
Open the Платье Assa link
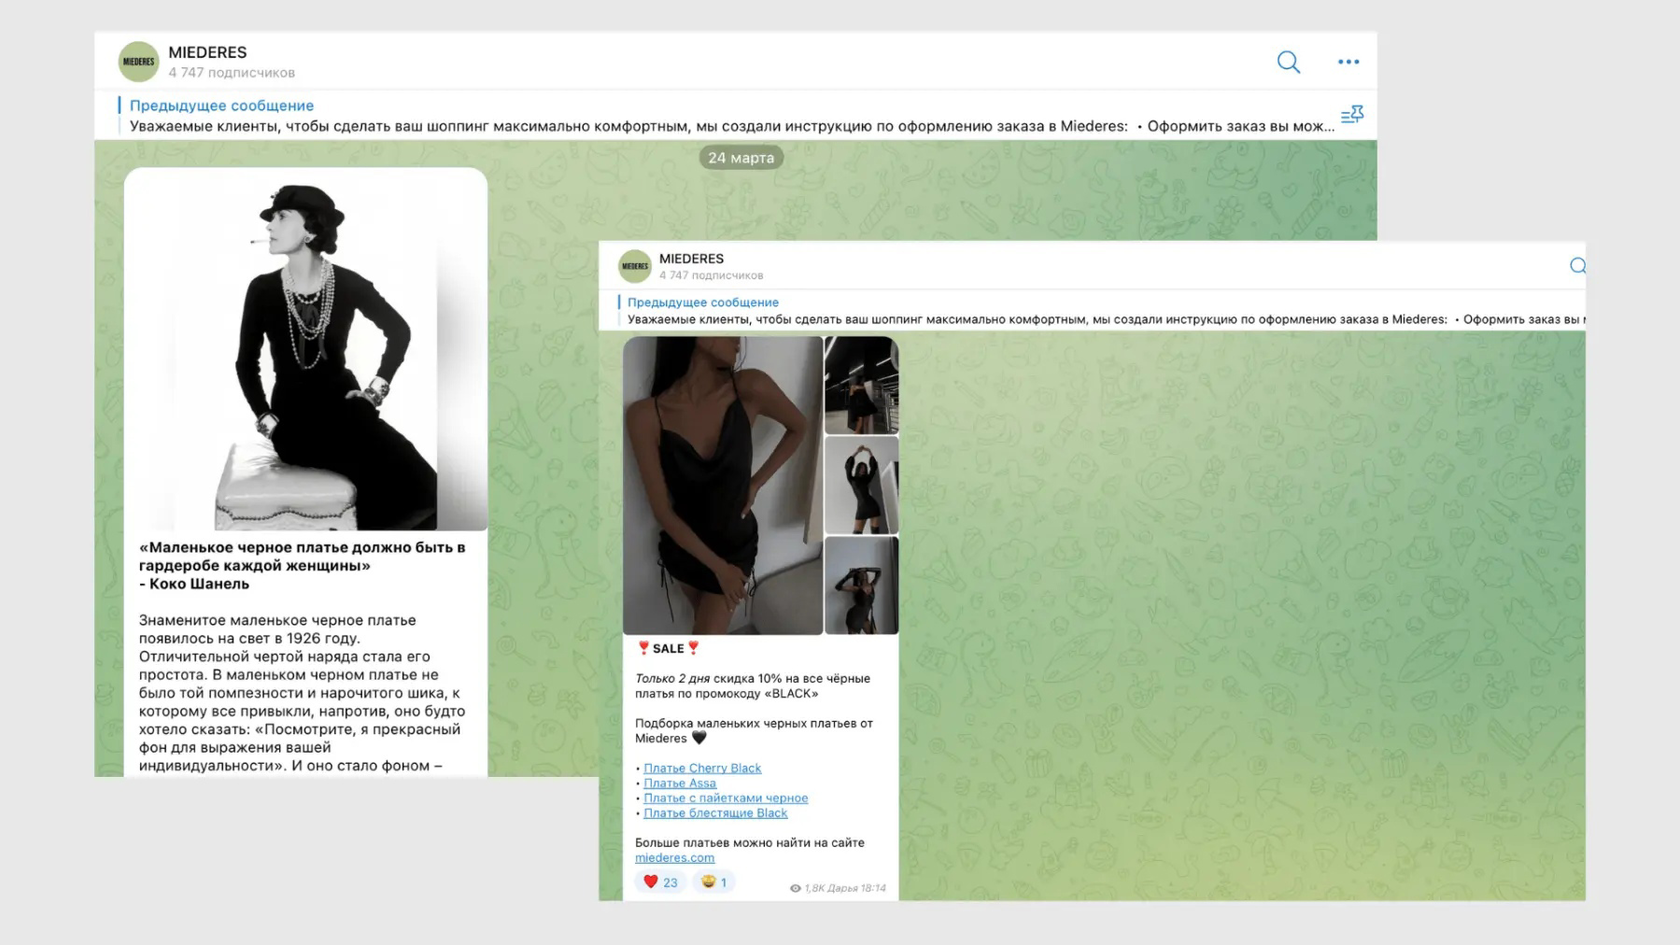tap(680, 783)
